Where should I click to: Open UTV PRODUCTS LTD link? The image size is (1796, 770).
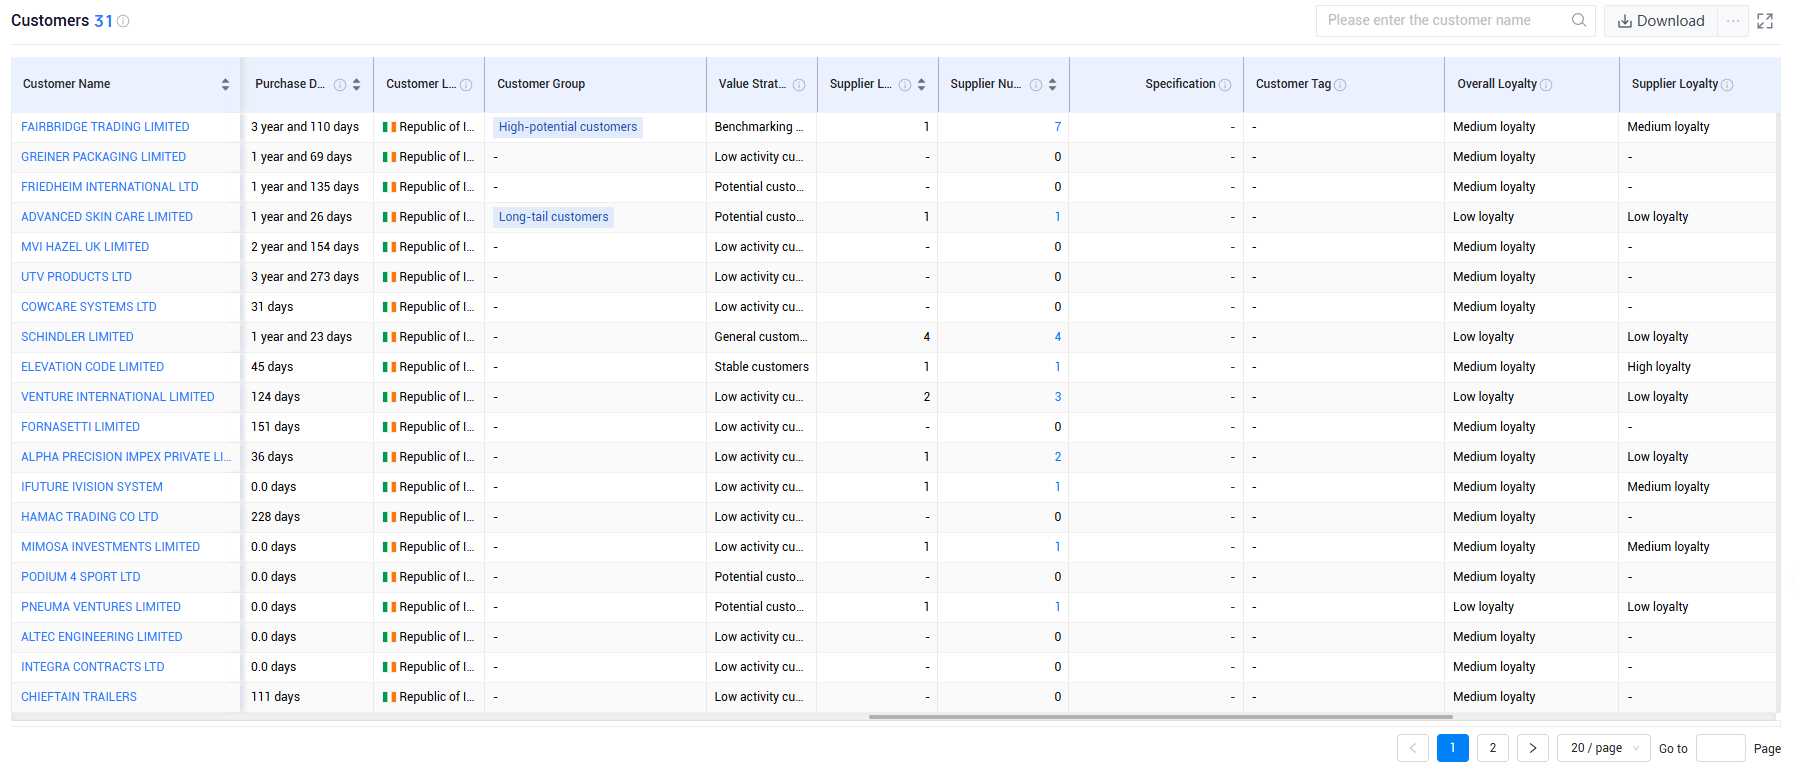click(x=77, y=277)
